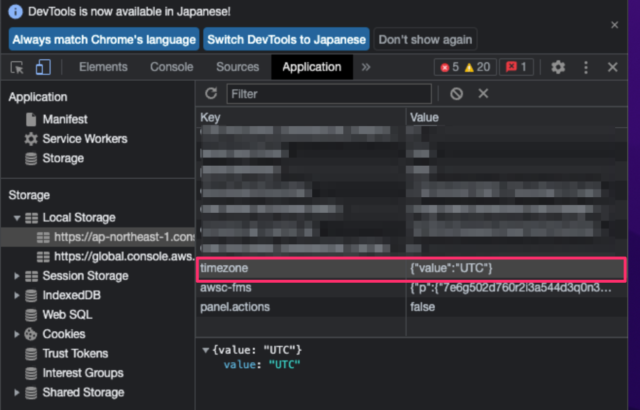Click Always match Chrome's language button
640x410 pixels.
(103, 39)
